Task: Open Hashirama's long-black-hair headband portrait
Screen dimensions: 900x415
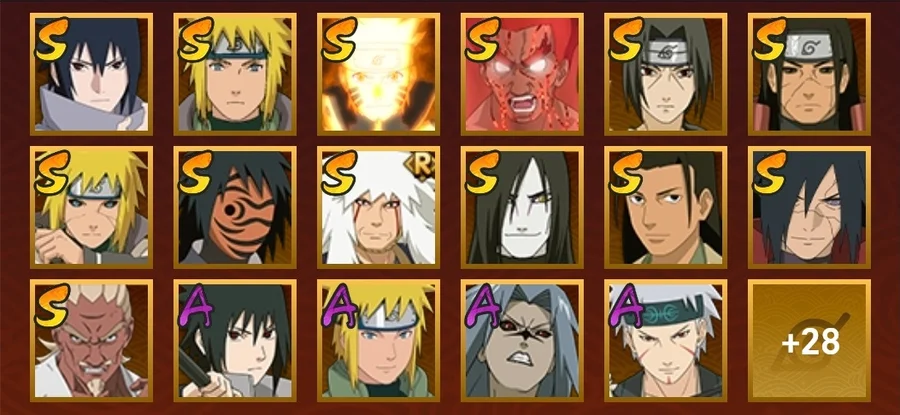Action: [809, 74]
